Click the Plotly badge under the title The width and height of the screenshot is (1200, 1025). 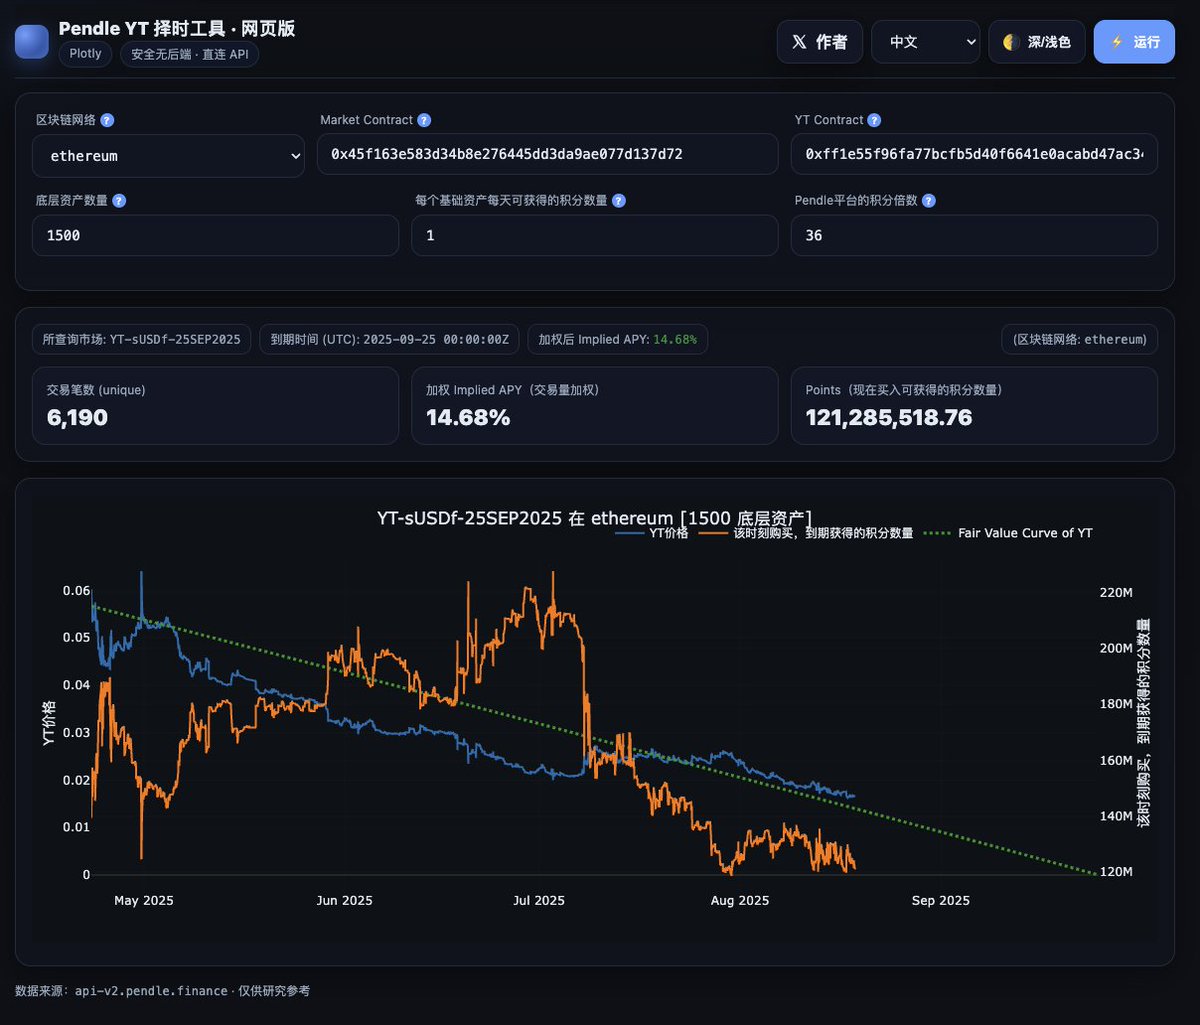tap(85, 54)
